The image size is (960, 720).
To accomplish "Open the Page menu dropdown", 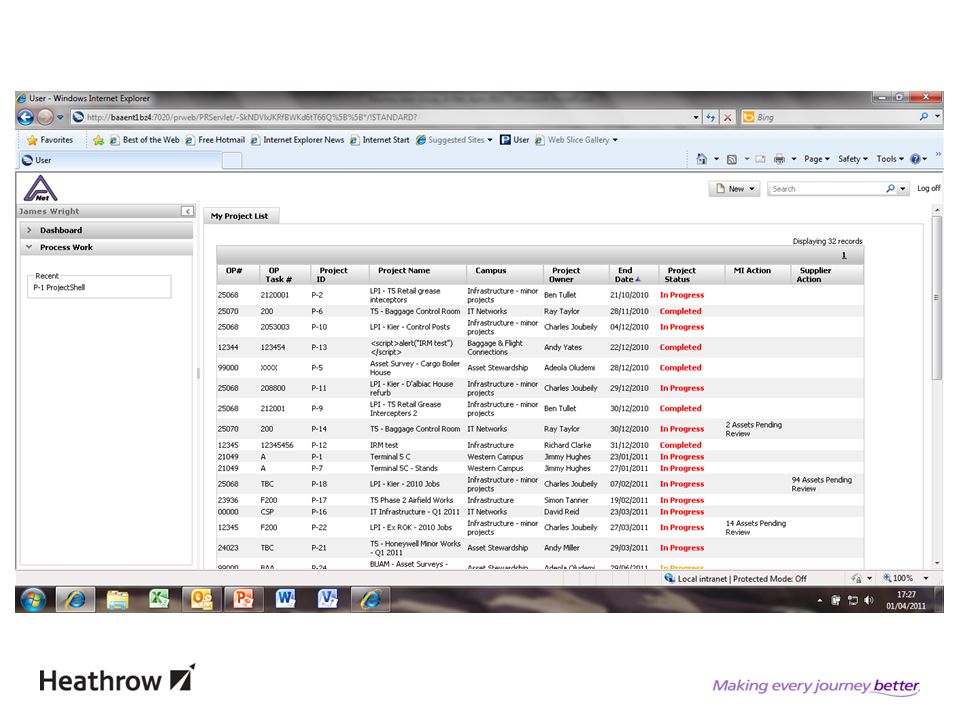I will (817, 159).
